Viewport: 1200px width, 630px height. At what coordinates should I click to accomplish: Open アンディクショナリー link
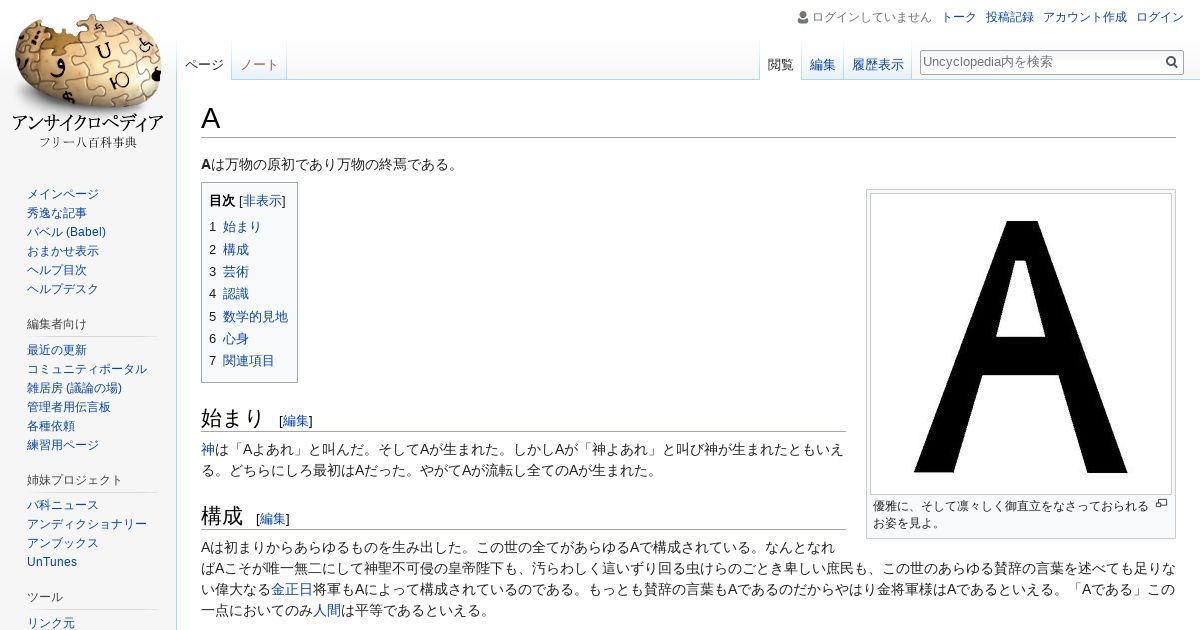click(x=87, y=524)
